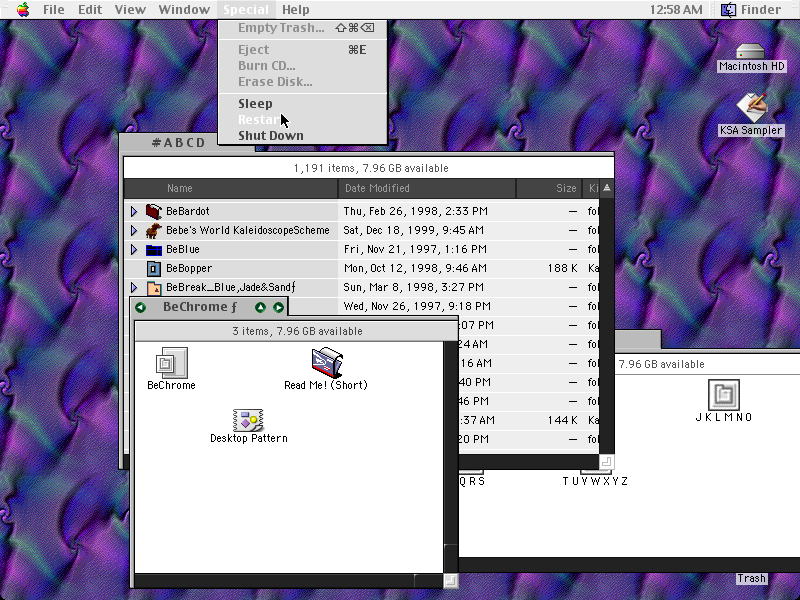
Task: Click the Thu, Feb 26, 1998 date cell
Action: (x=415, y=211)
